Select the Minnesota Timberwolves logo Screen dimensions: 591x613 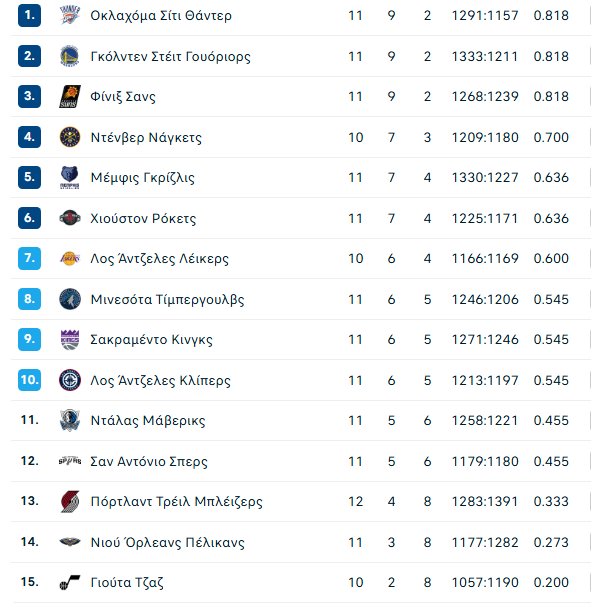[70, 299]
